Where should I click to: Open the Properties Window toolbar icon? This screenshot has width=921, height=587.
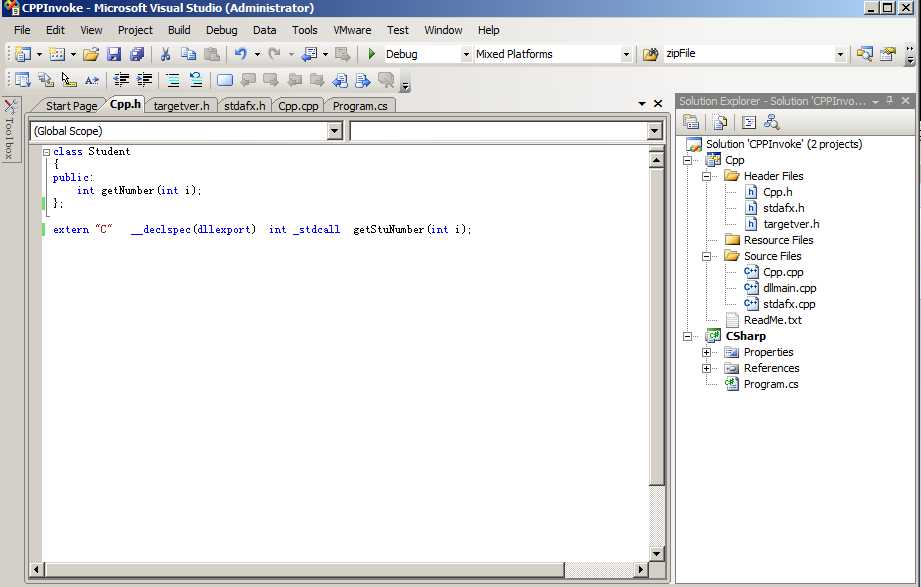point(888,54)
